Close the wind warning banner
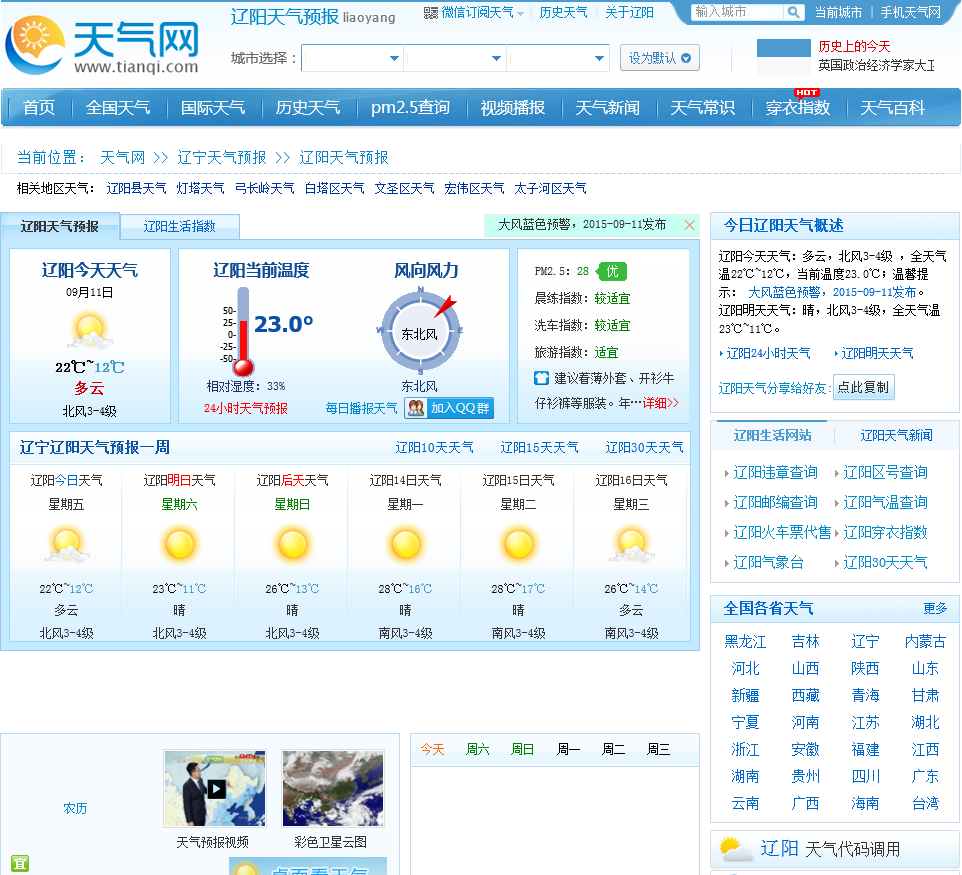 690,225
